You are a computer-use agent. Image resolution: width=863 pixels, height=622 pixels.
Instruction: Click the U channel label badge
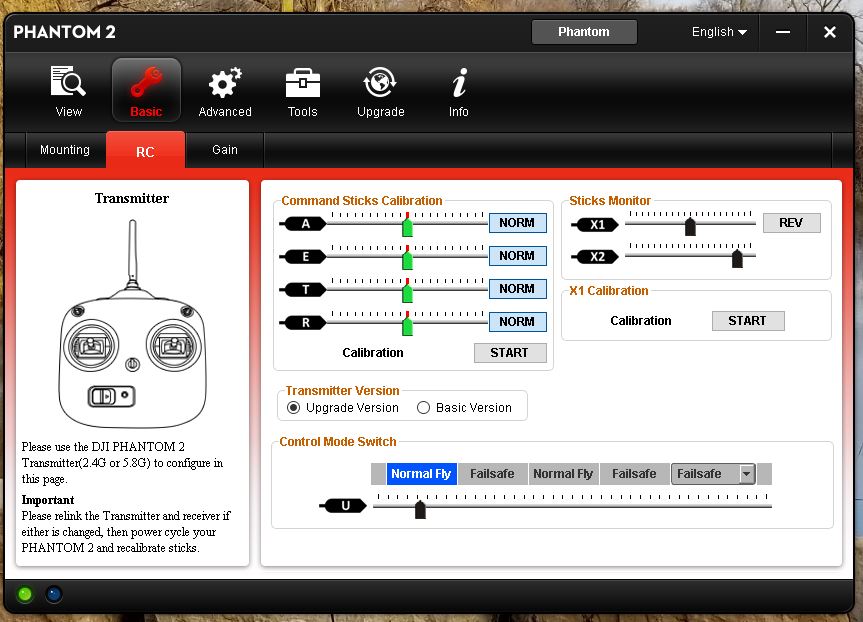(x=344, y=505)
